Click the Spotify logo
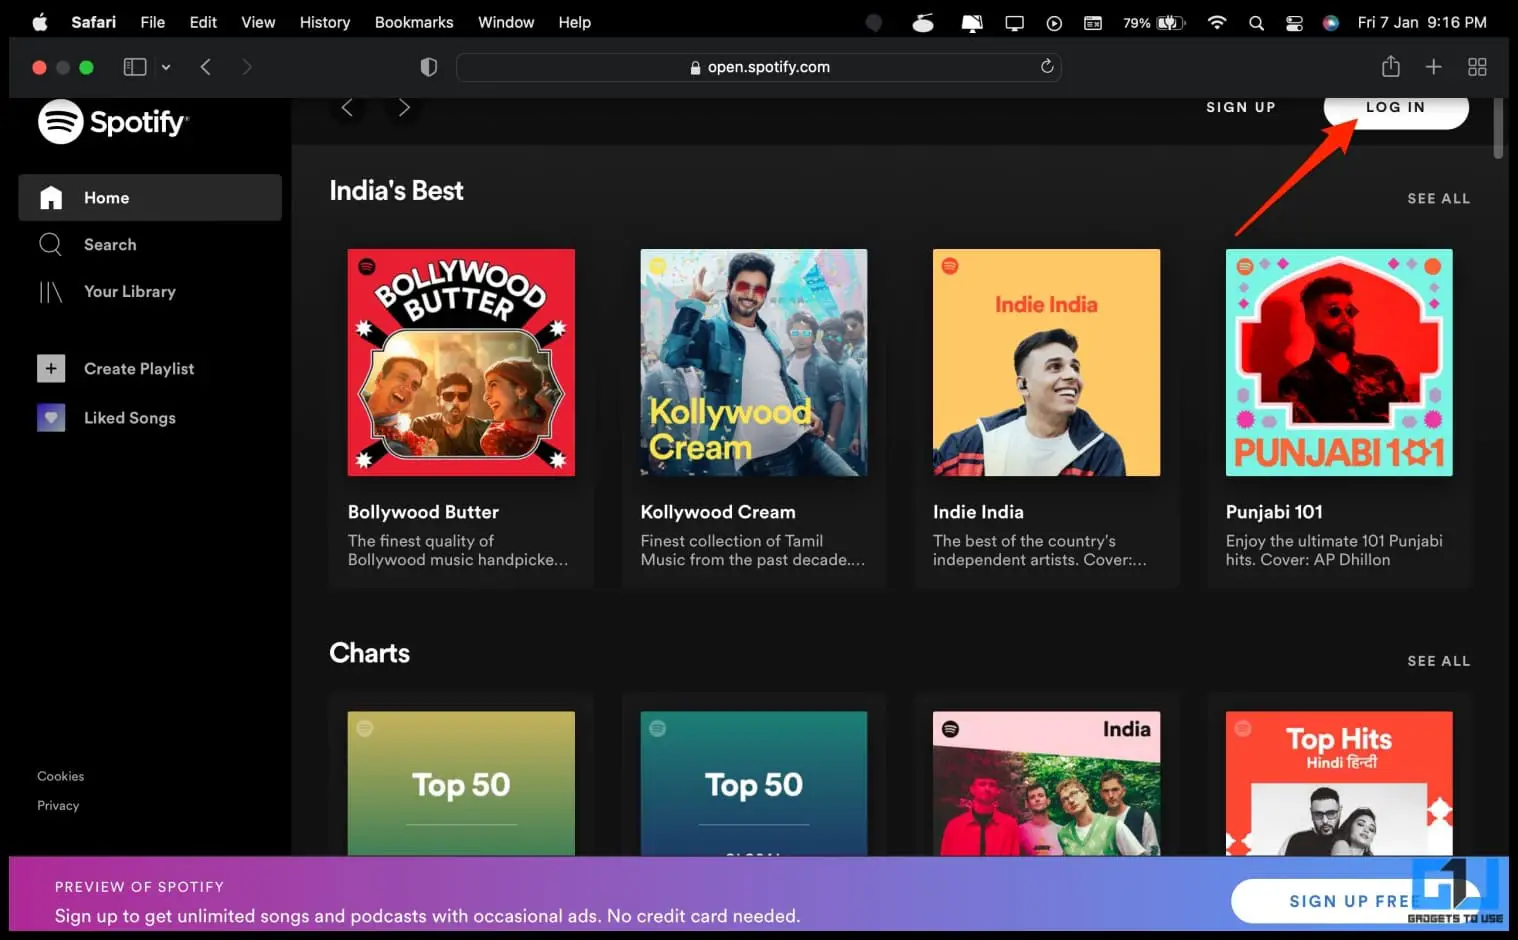1518x940 pixels. coord(113,122)
